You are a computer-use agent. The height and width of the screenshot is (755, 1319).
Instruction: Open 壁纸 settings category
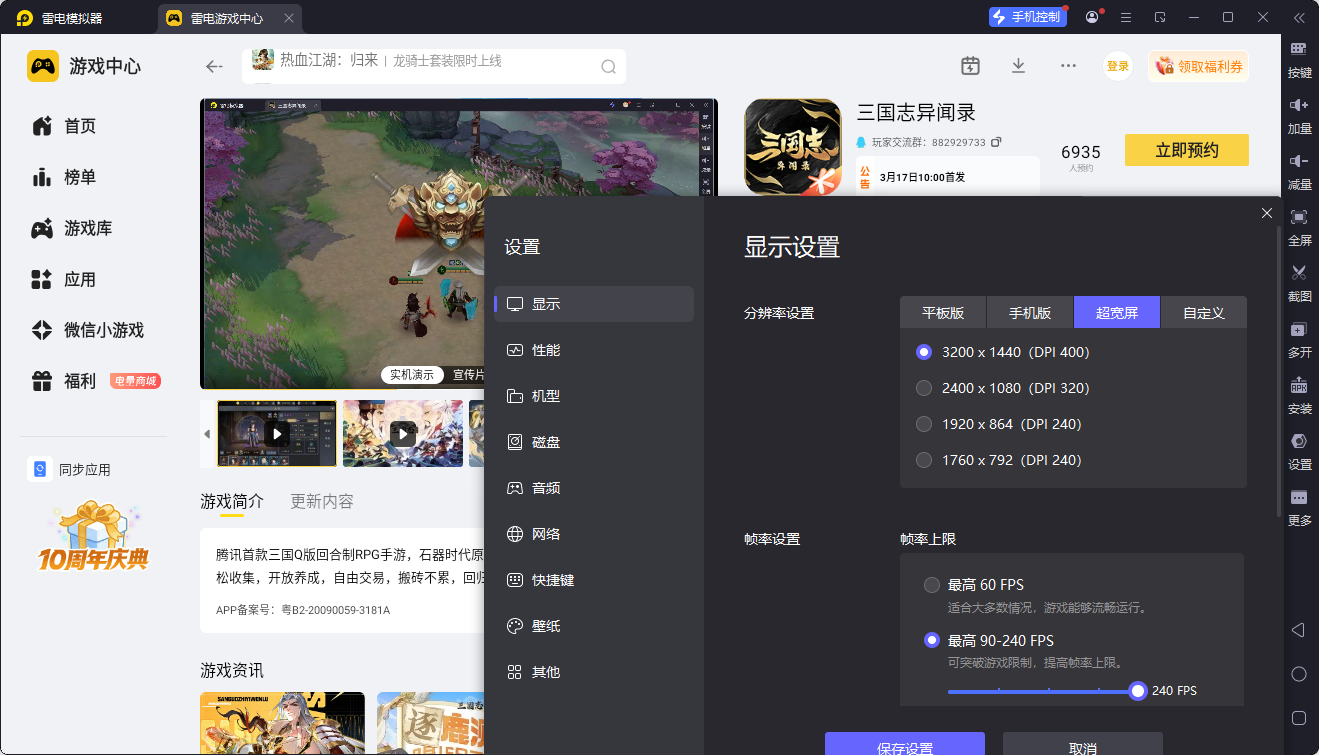coord(594,626)
